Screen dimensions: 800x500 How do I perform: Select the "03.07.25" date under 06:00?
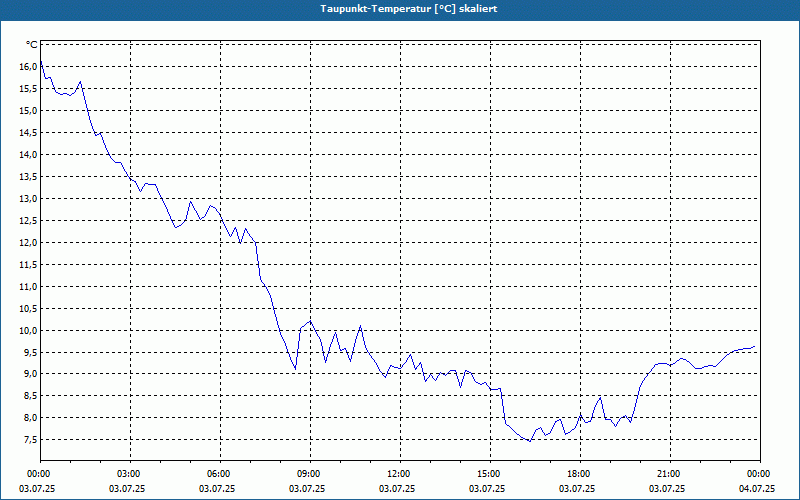tap(217, 489)
